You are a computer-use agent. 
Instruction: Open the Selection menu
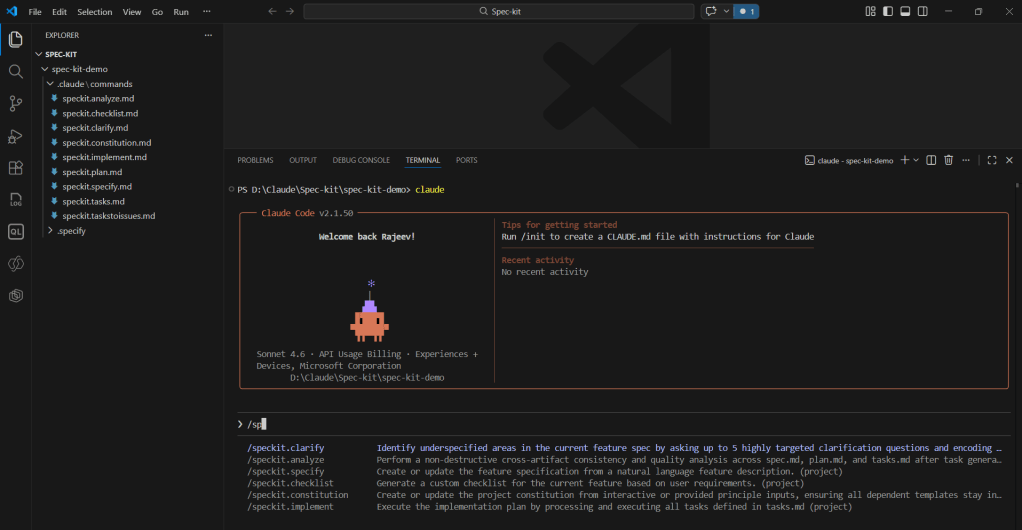pos(95,12)
